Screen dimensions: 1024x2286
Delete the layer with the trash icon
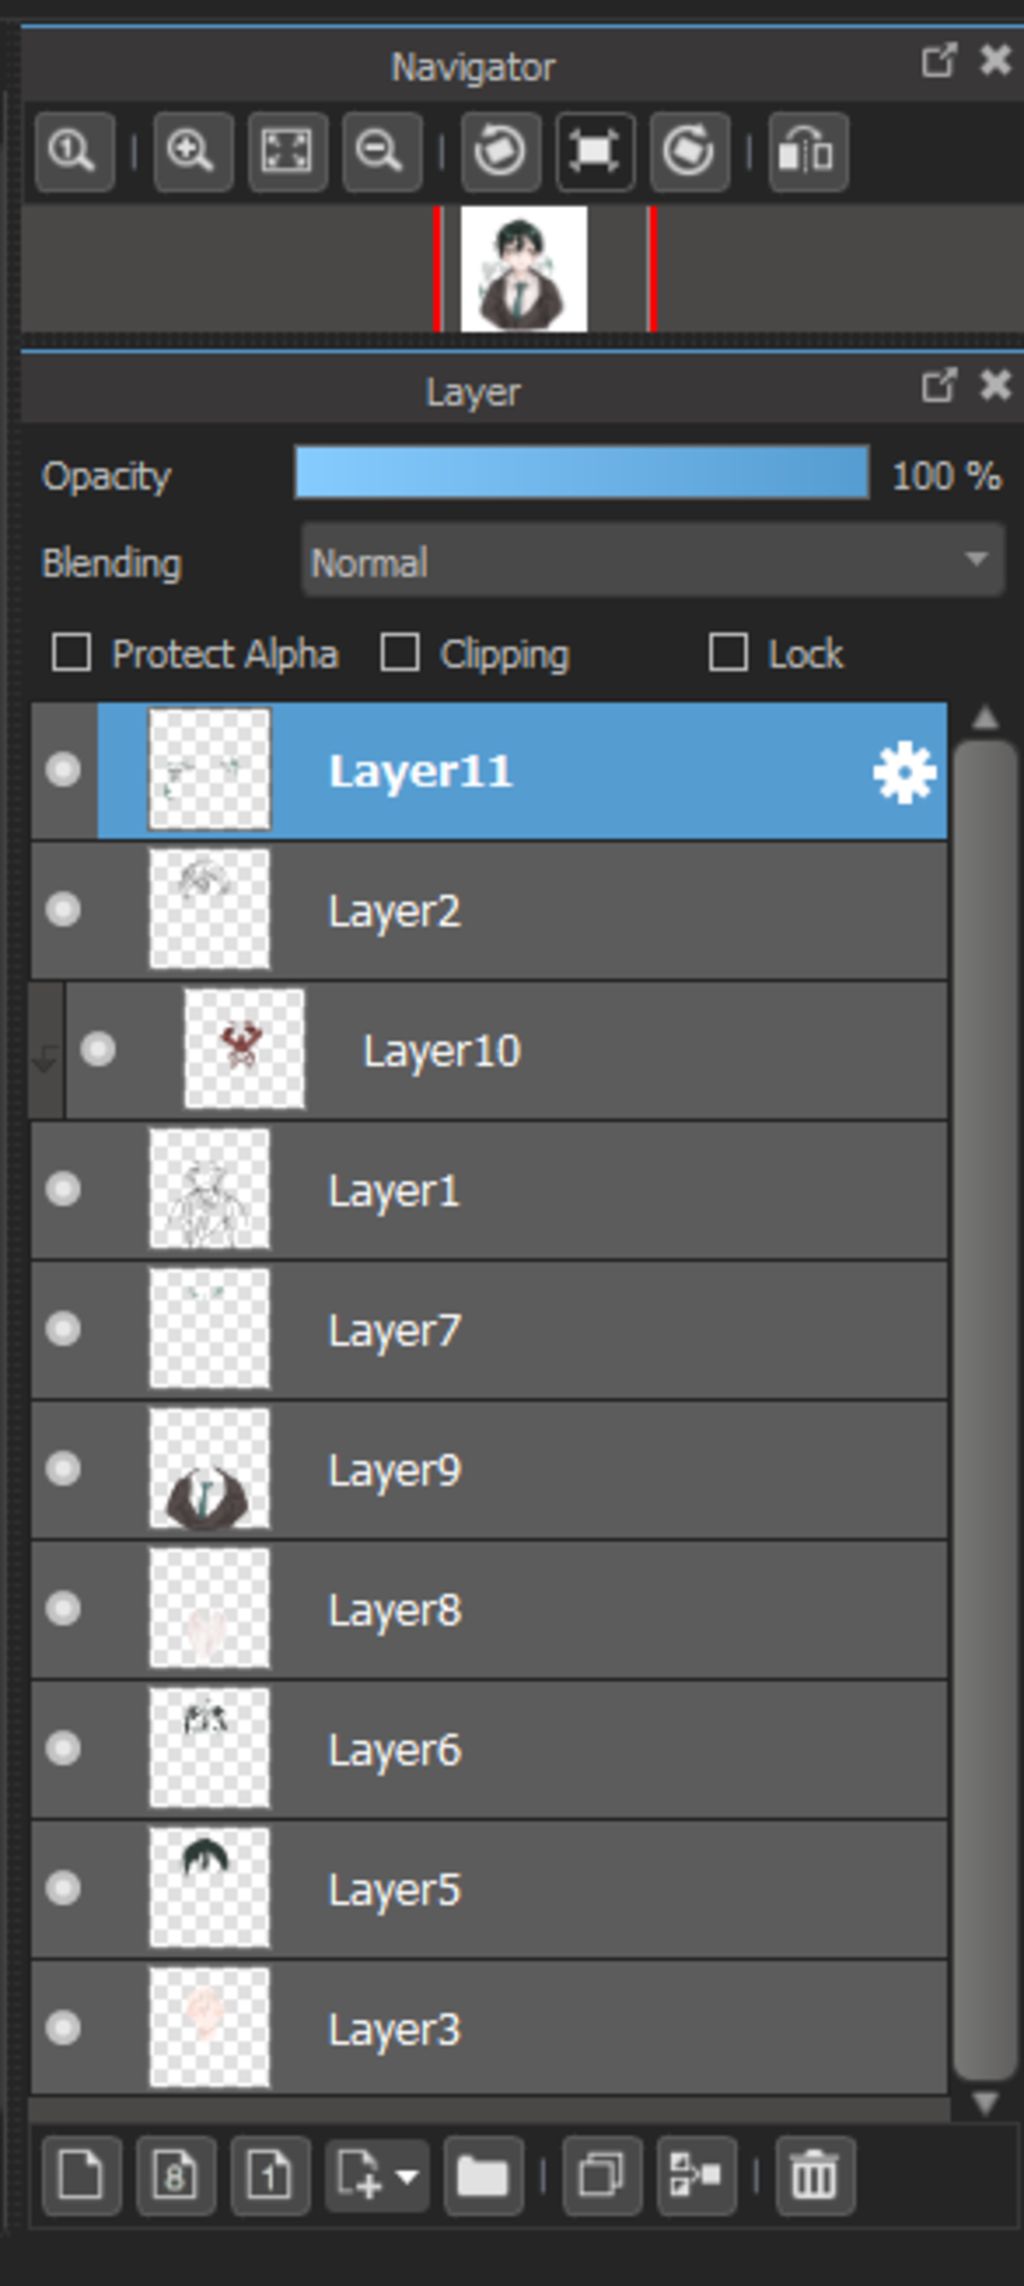pos(814,2175)
